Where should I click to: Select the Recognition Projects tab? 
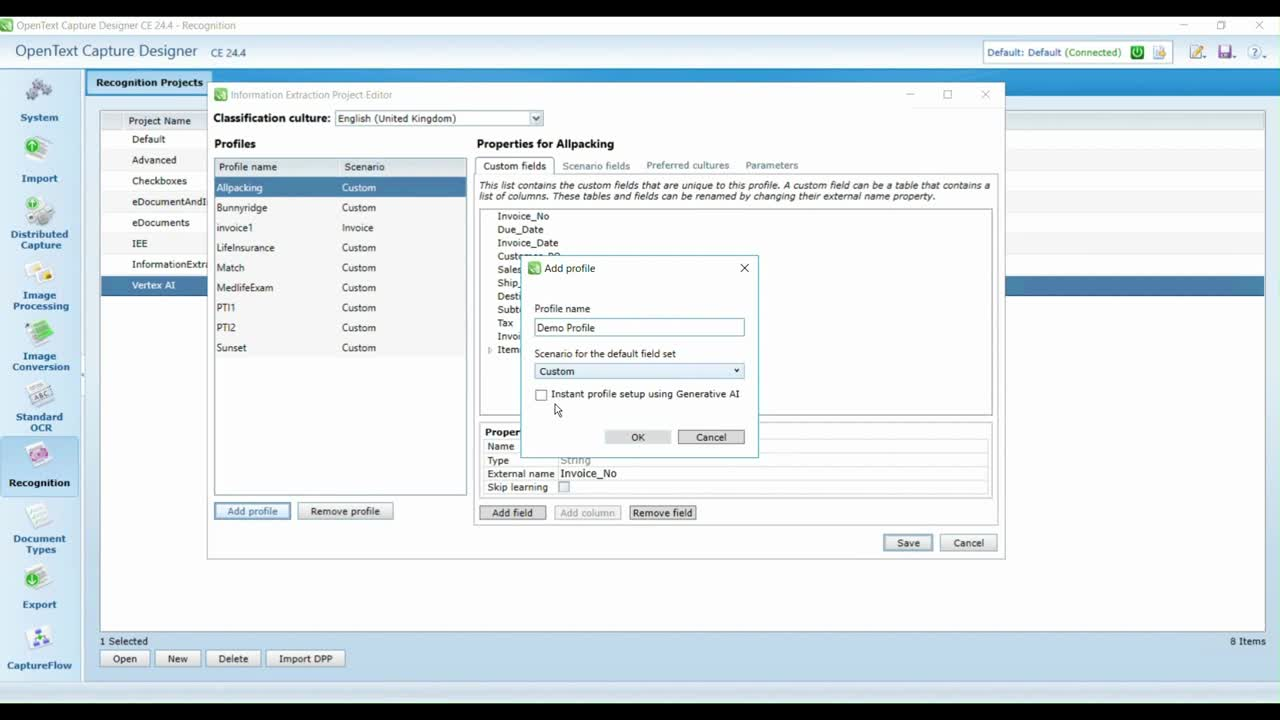click(149, 82)
